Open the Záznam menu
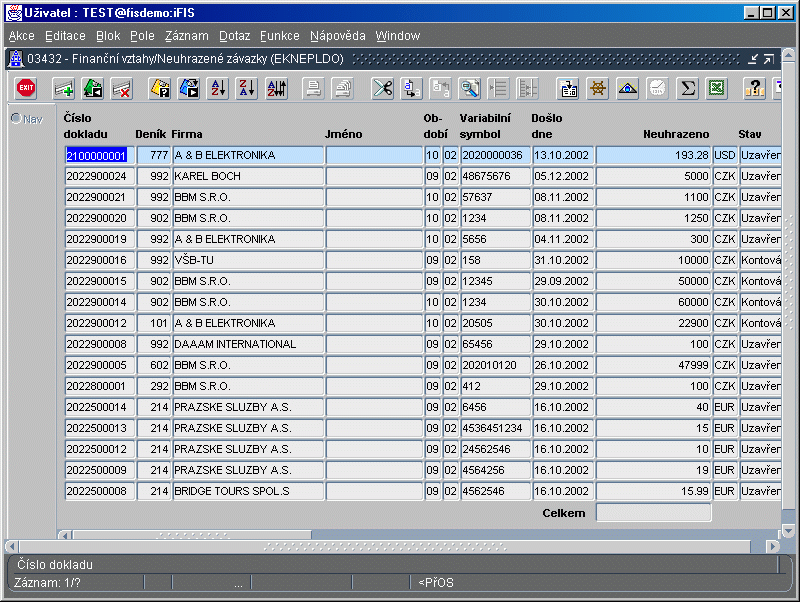Screen dimensions: 800x602 pyautogui.click(x=186, y=36)
